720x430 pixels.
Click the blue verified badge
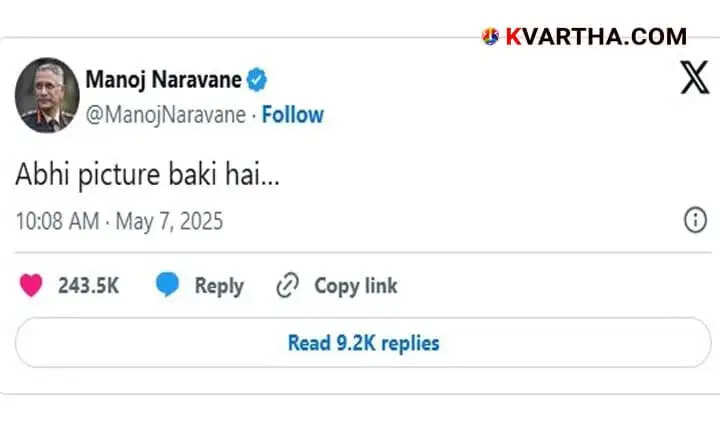pos(258,79)
